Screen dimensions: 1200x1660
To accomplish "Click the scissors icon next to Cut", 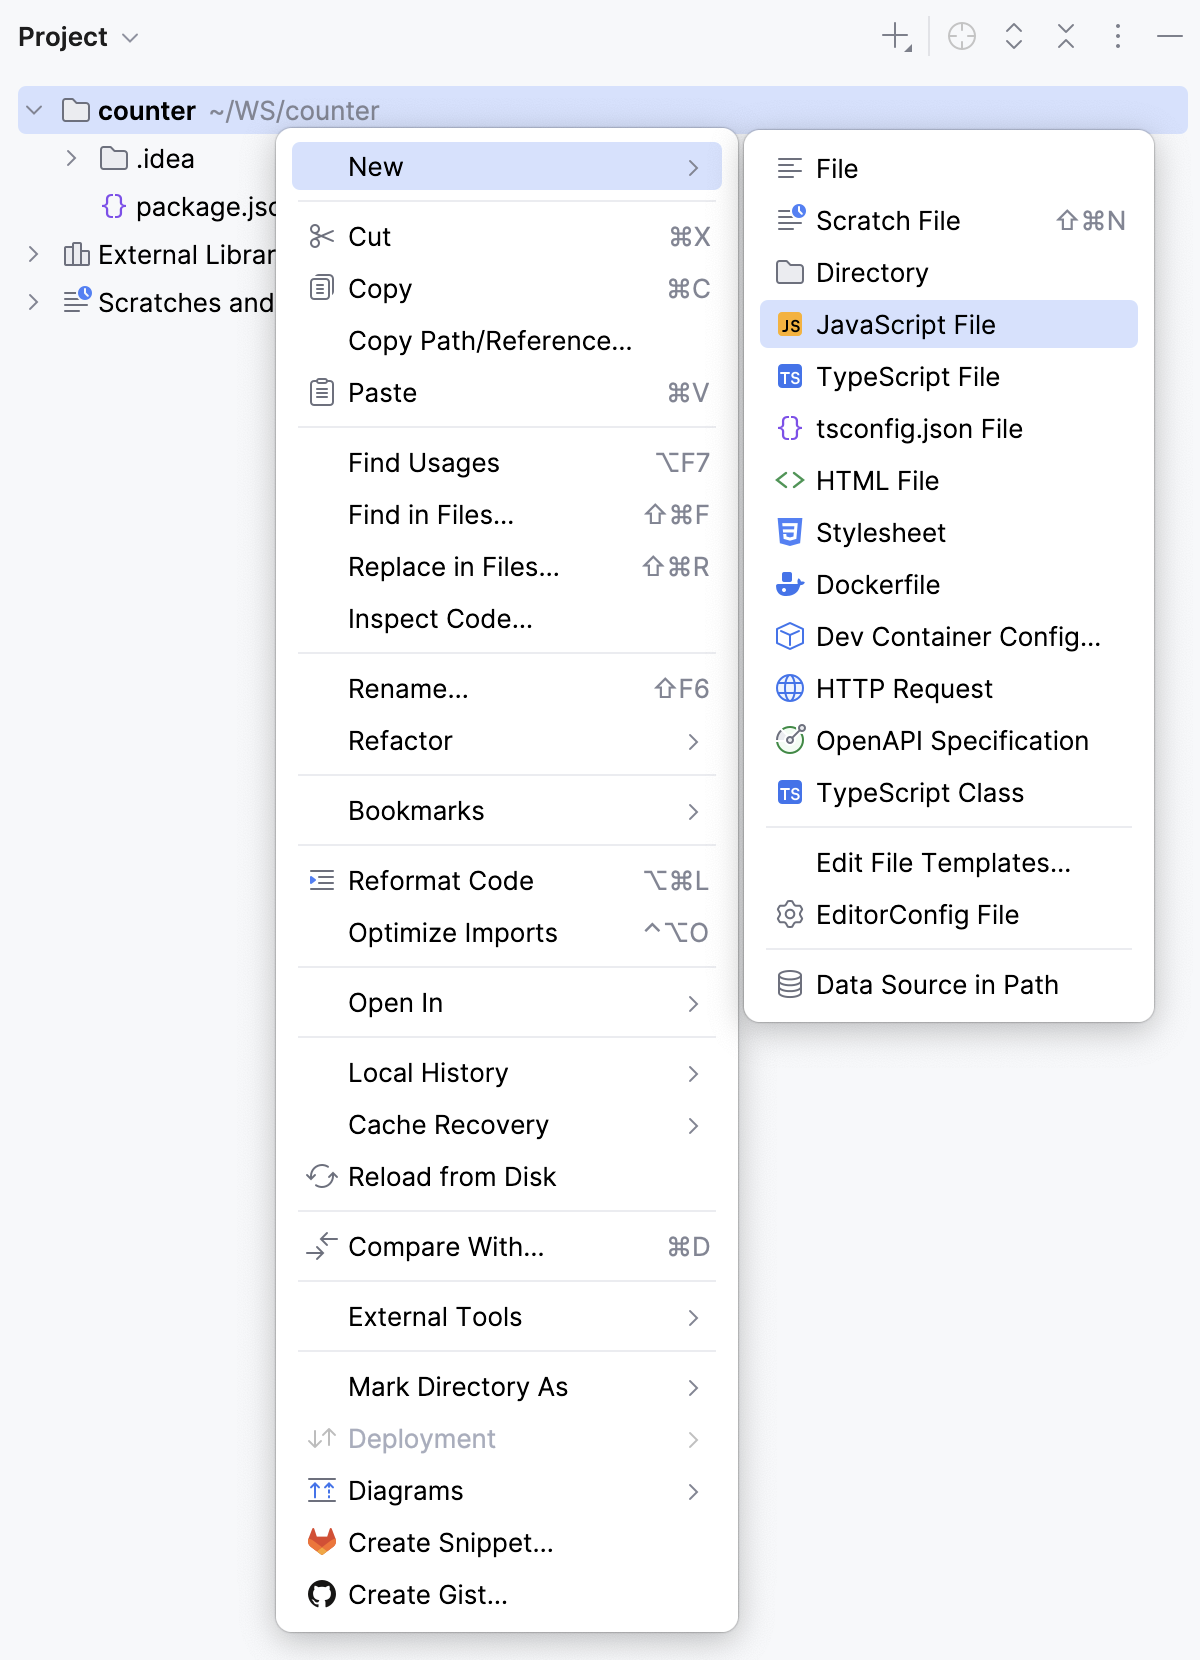I will pyautogui.click(x=321, y=237).
